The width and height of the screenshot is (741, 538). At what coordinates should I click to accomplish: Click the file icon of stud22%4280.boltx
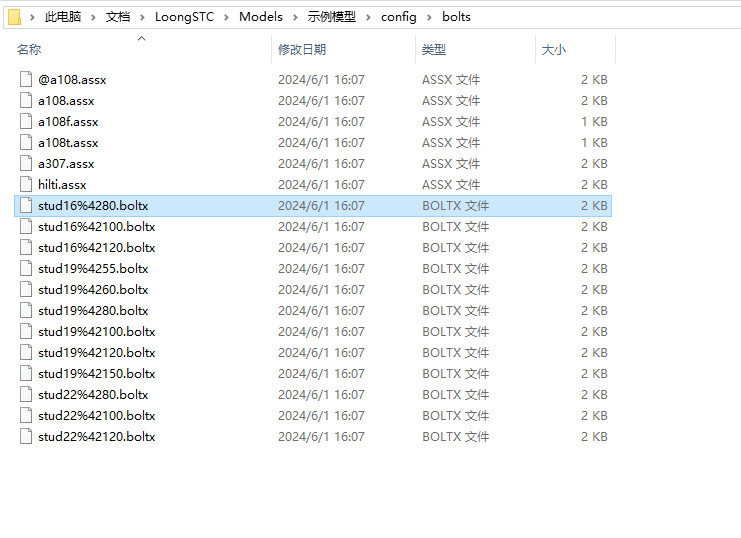(x=26, y=395)
